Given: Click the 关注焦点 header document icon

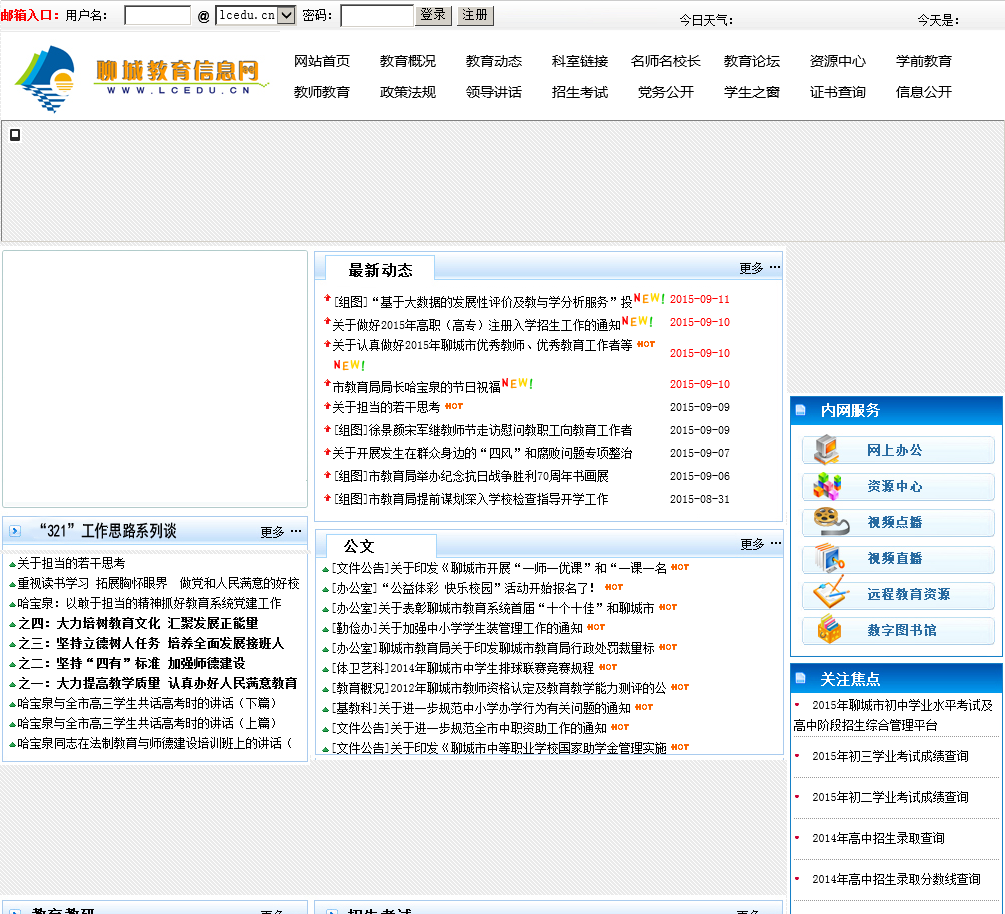Looking at the screenshot, I should [x=800, y=678].
